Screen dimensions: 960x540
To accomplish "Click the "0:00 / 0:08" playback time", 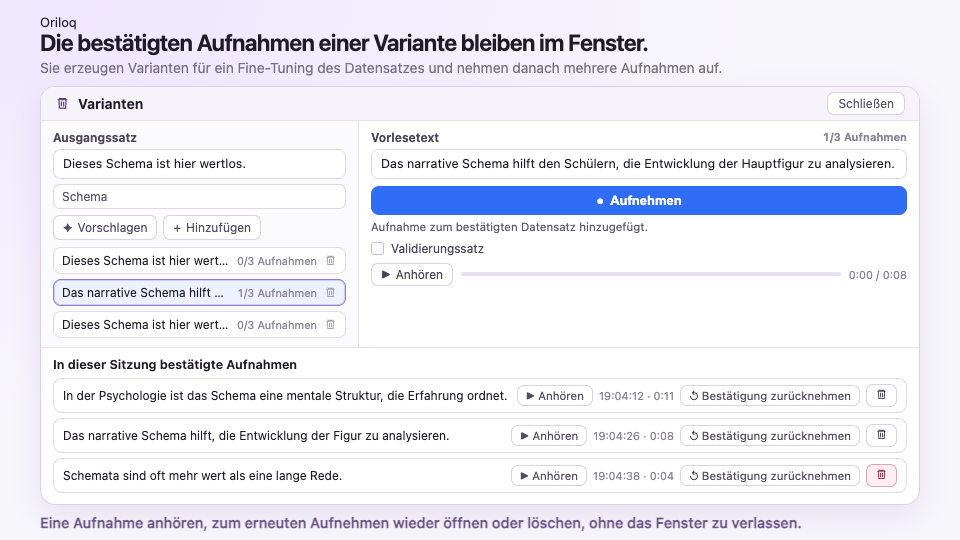I will pyautogui.click(x=877, y=275).
